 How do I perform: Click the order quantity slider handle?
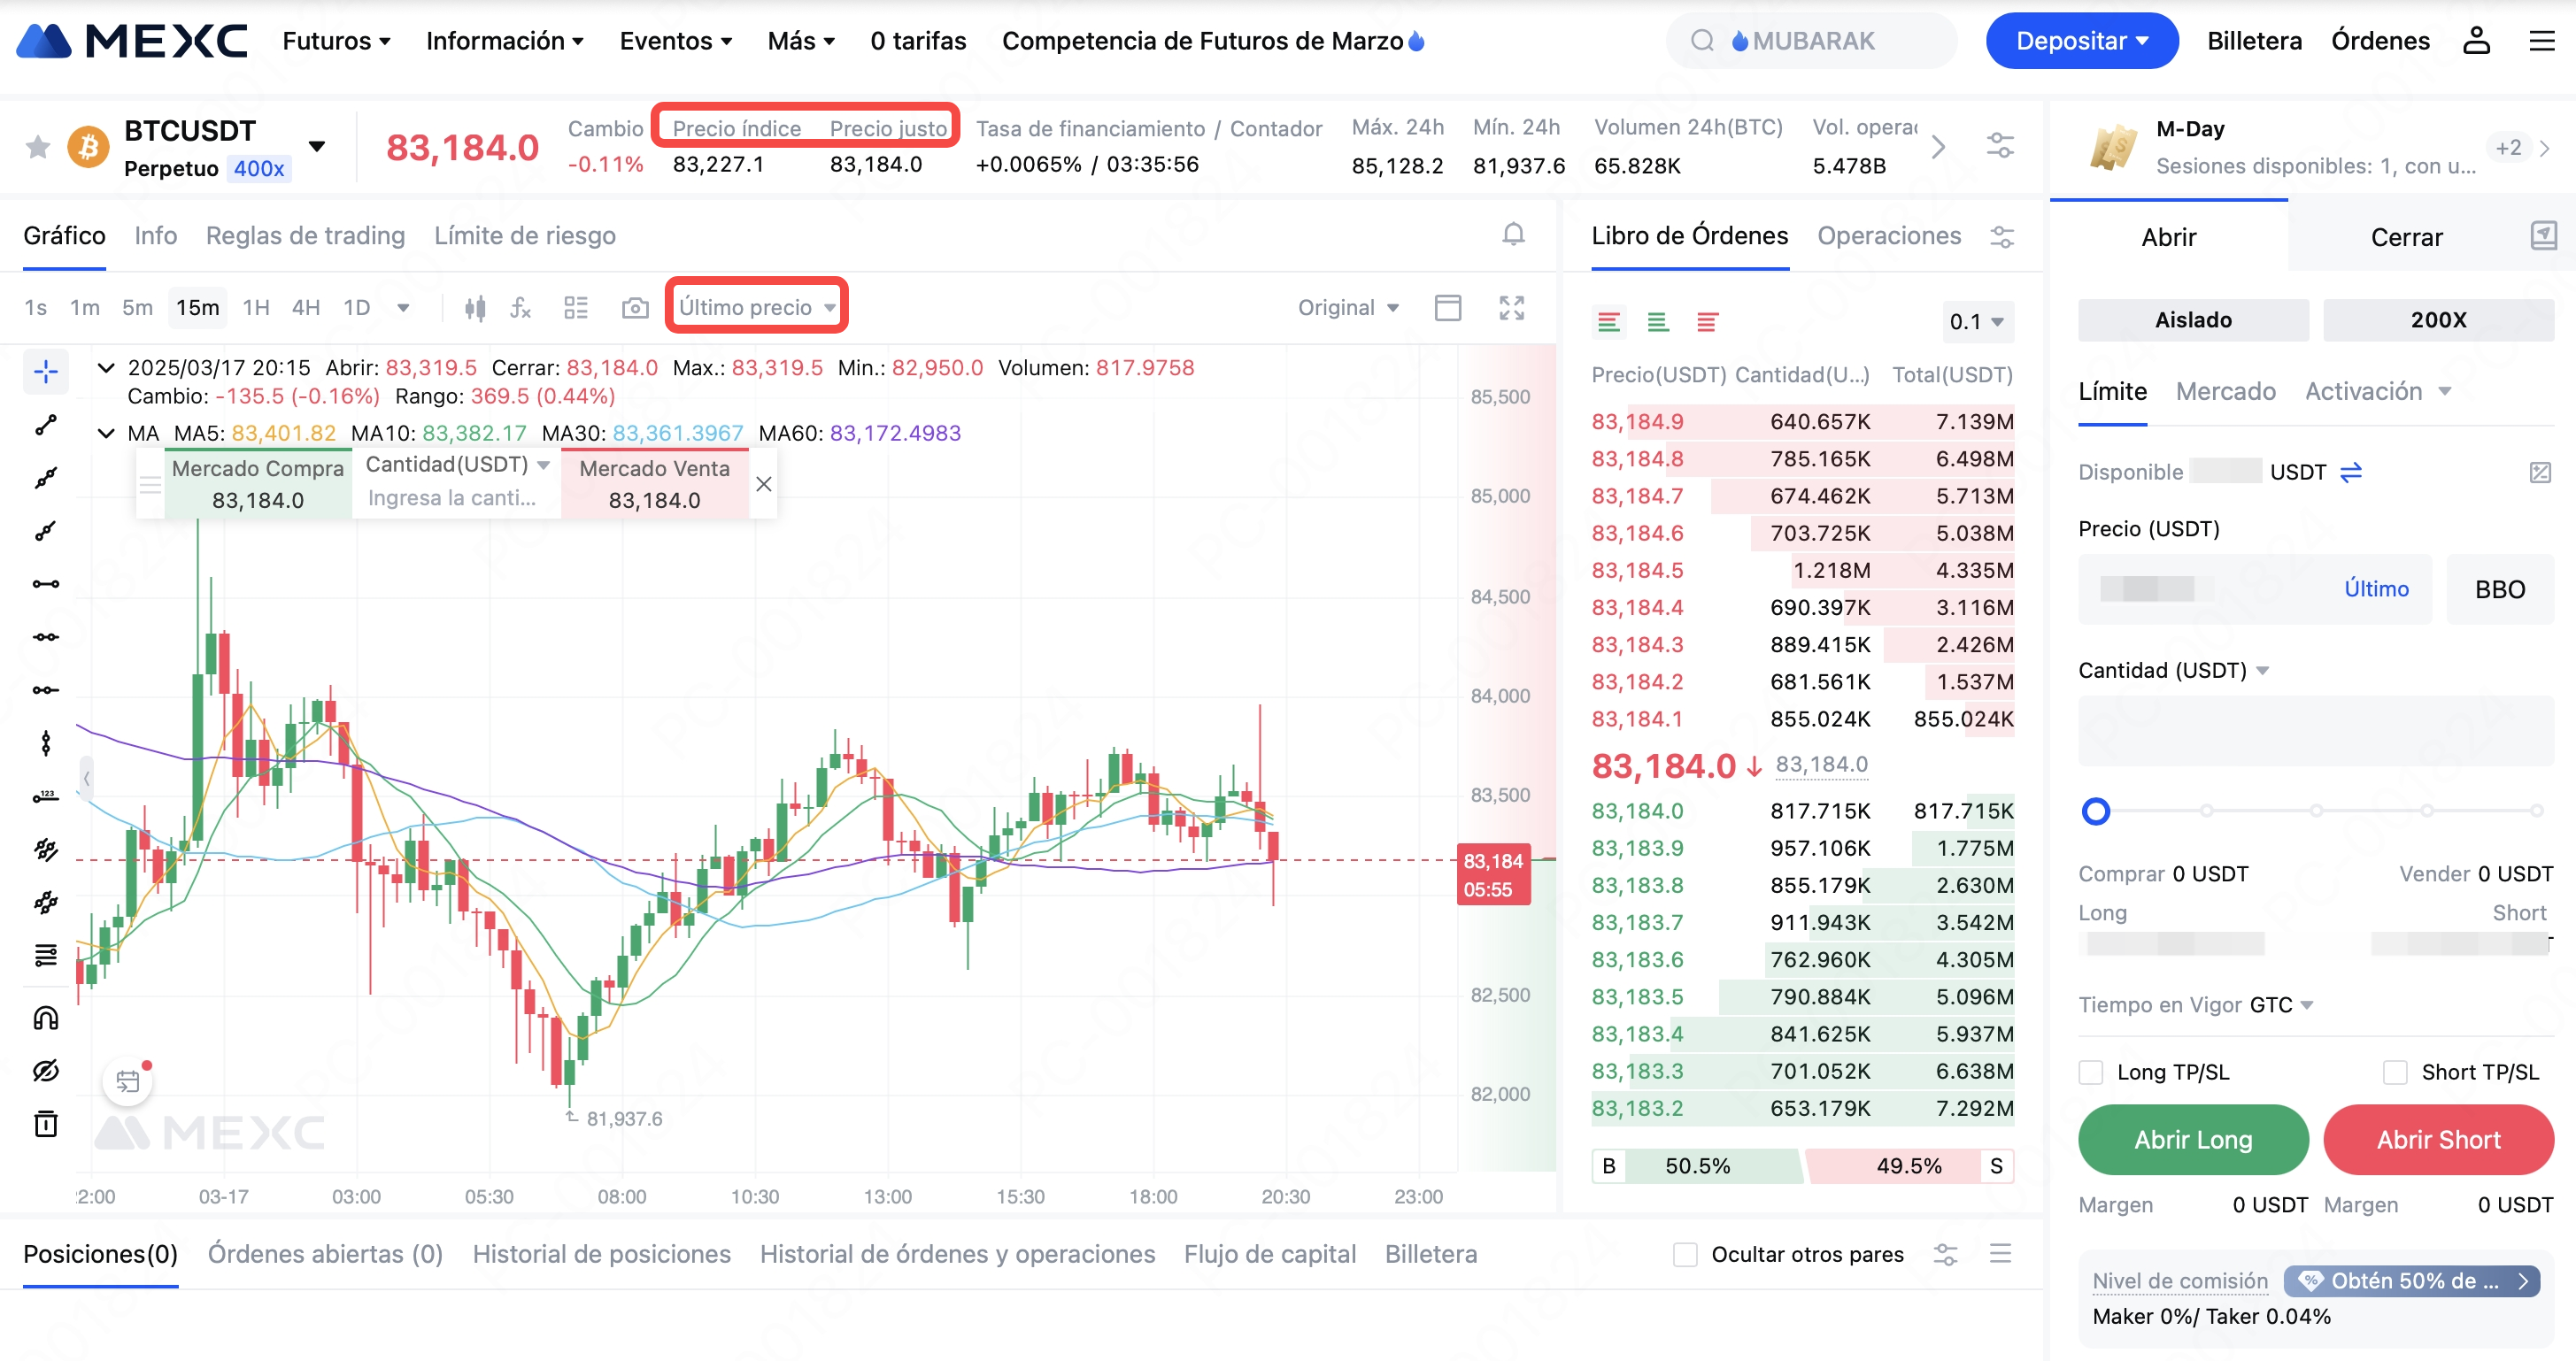point(2095,811)
